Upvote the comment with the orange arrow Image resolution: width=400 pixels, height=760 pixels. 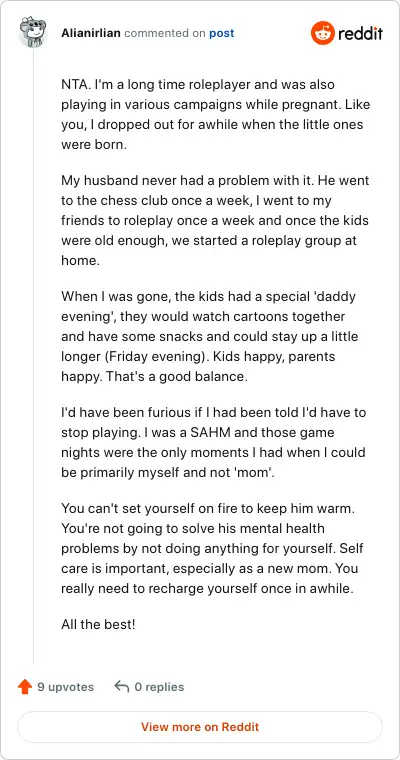coord(25,687)
